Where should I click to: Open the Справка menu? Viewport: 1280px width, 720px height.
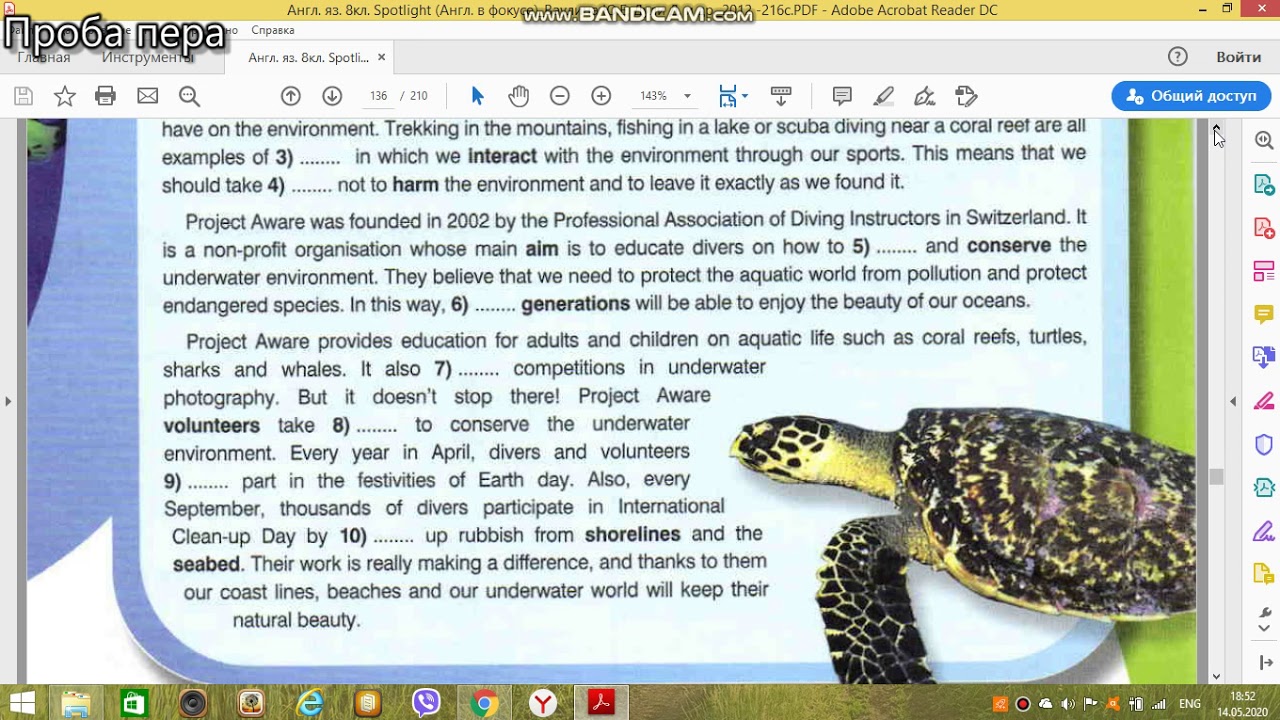click(x=273, y=30)
